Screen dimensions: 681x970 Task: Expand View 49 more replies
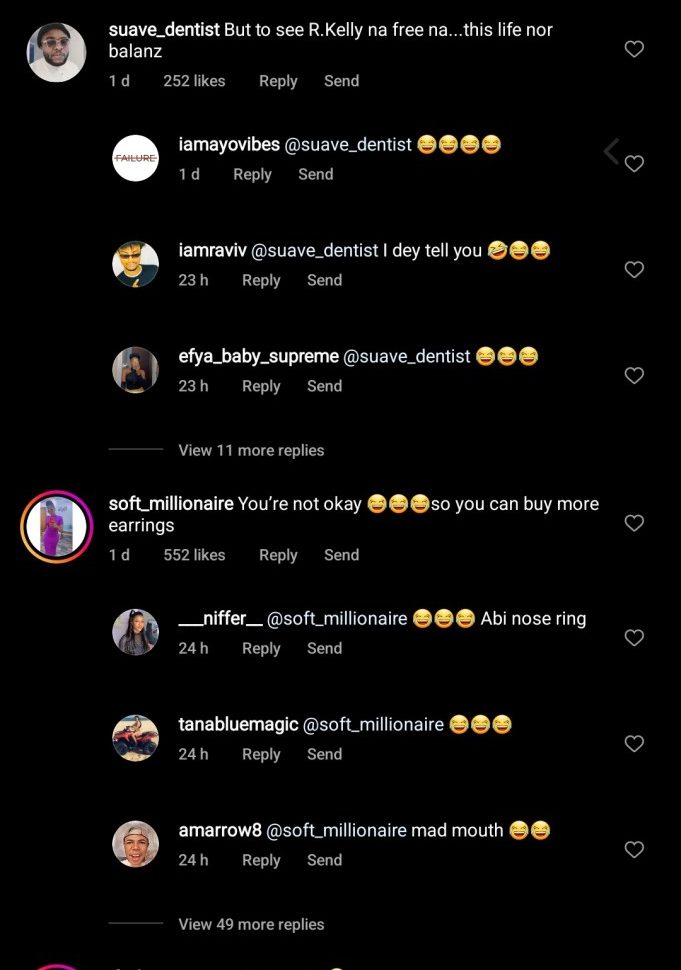[251, 924]
